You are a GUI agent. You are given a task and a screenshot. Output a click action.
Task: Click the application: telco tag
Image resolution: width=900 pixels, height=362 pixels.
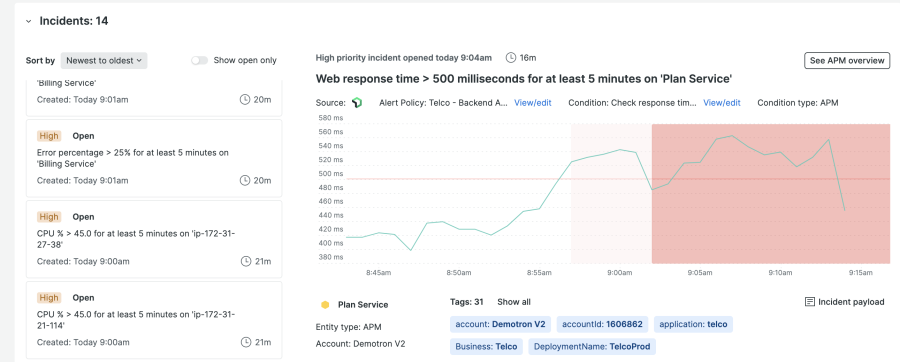pyautogui.click(x=693, y=324)
